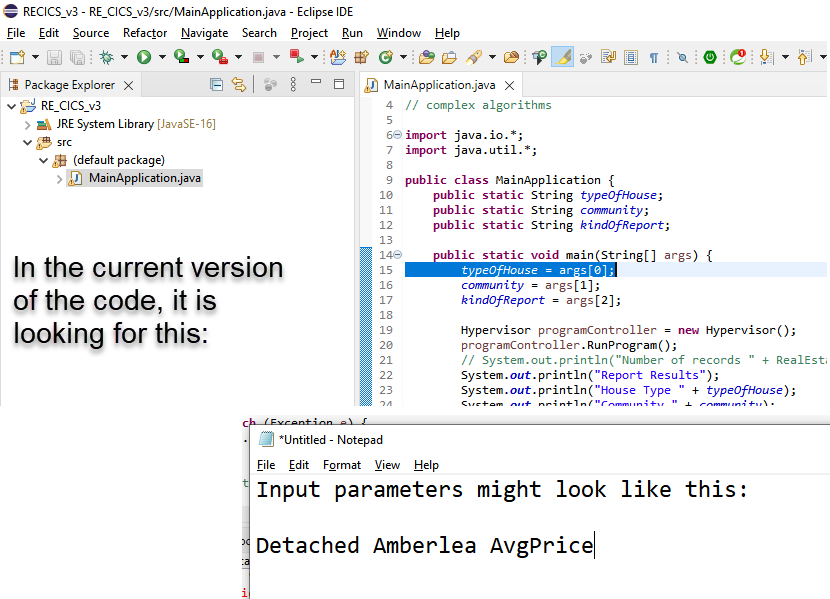The width and height of the screenshot is (830, 599).
Task: Start debugging with the bug icon
Action: click(x=106, y=58)
